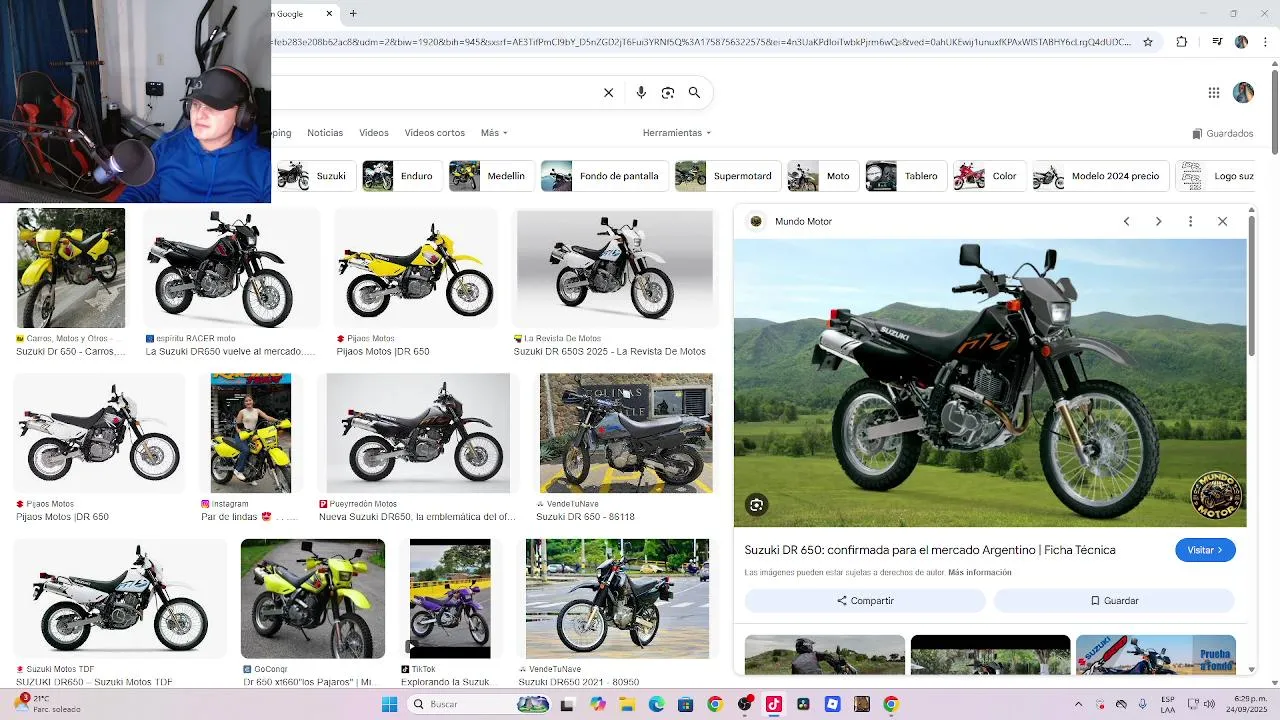Select the Suzuki filter chip
The height and width of the screenshot is (720, 1280).
point(313,176)
